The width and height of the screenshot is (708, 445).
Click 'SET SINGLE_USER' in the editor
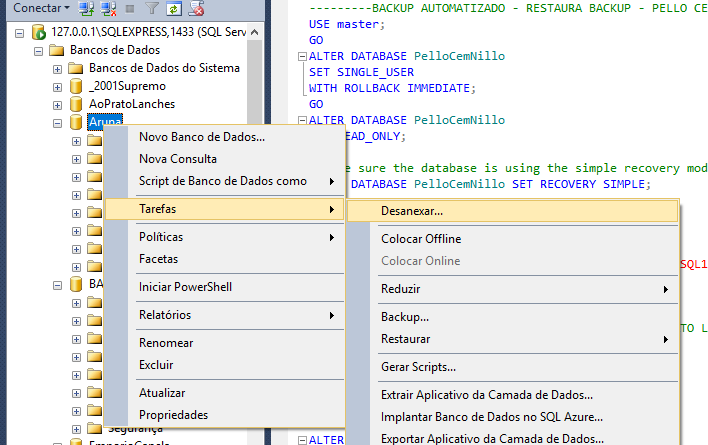coord(361,72)
